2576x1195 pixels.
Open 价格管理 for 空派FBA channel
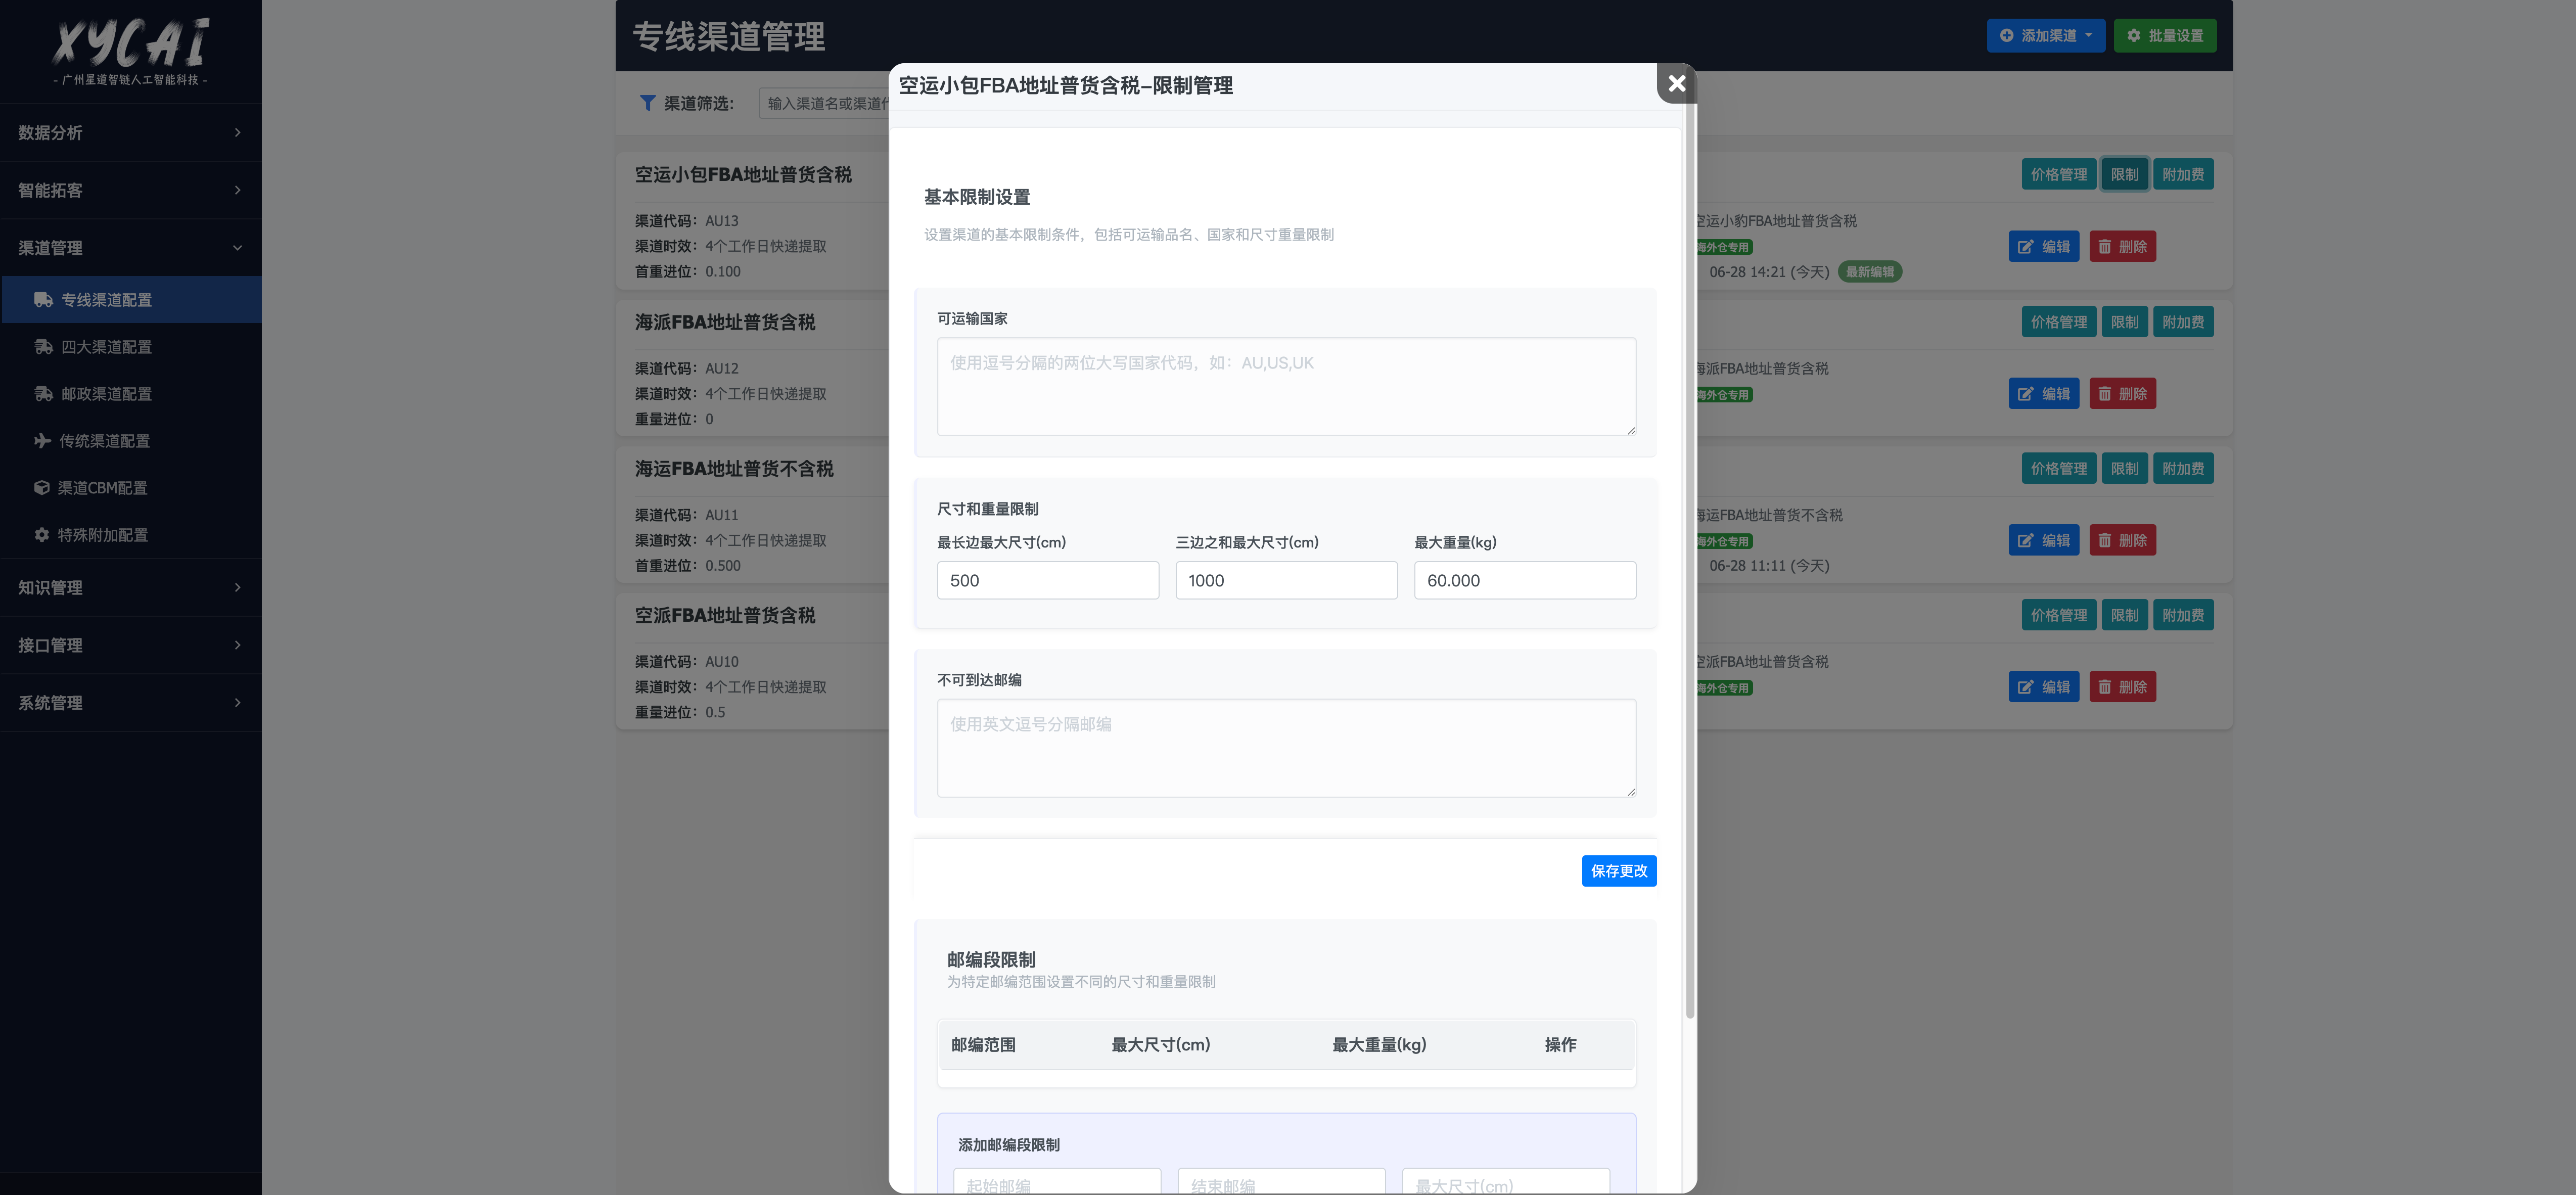tap(2059, 615)
